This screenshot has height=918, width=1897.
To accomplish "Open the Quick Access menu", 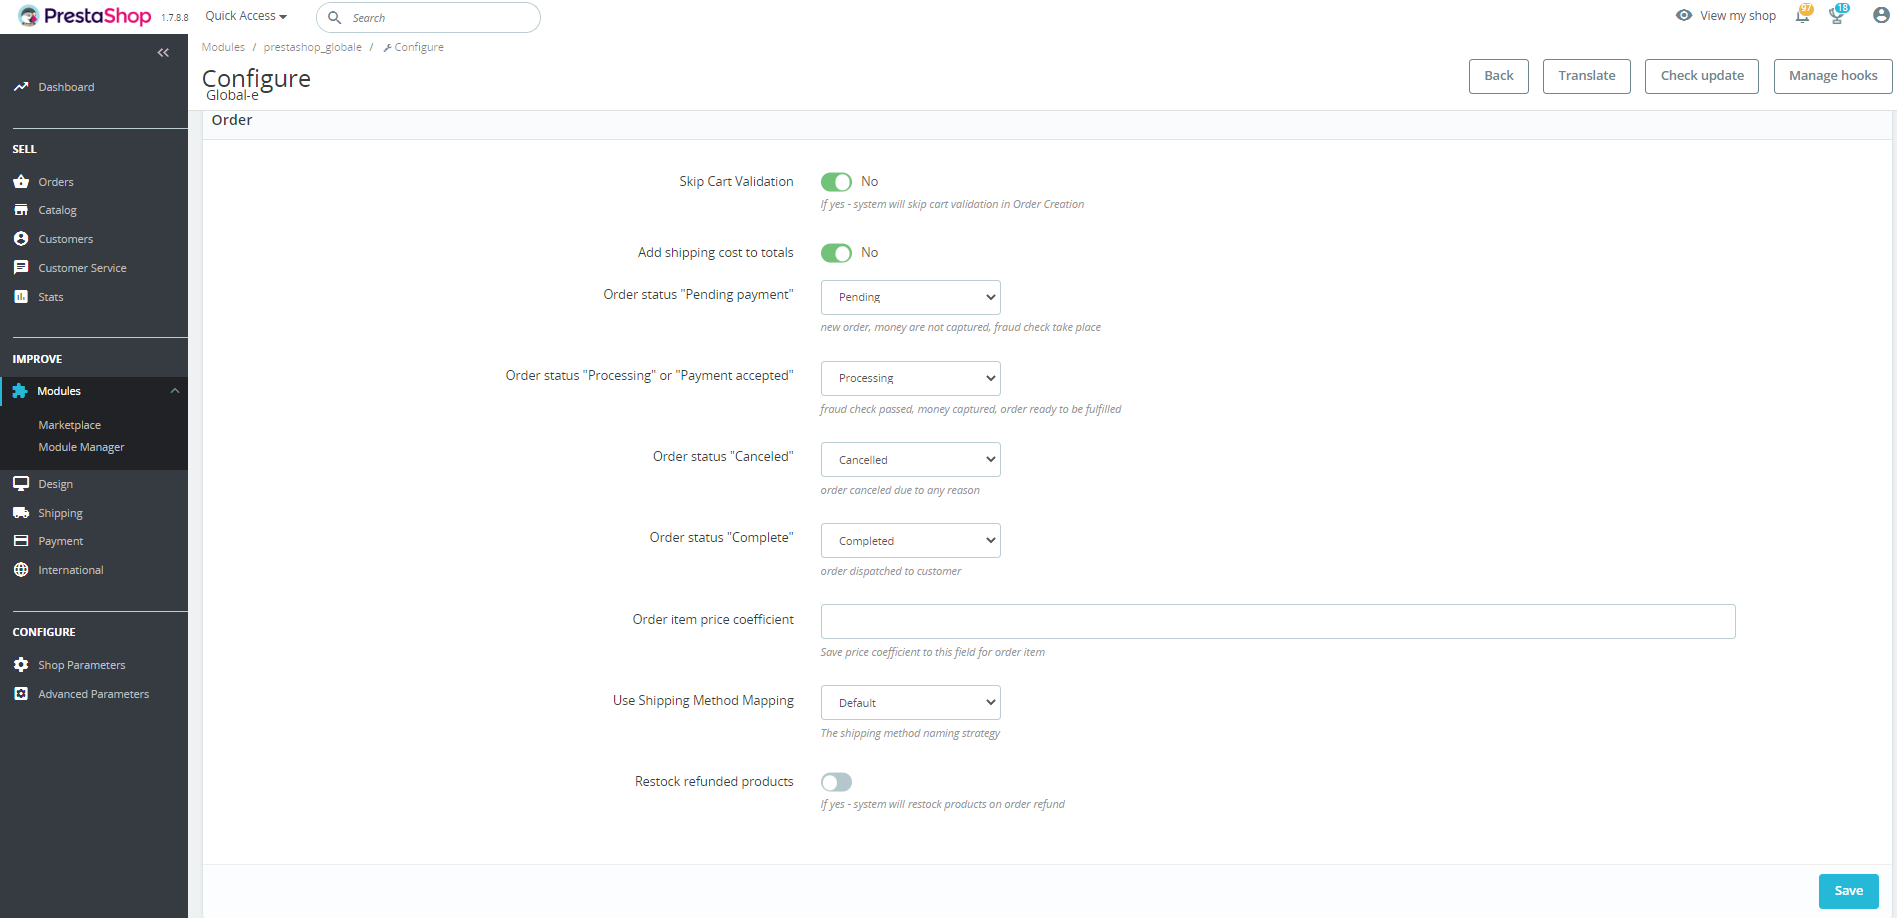I will (x=243, y=15).
